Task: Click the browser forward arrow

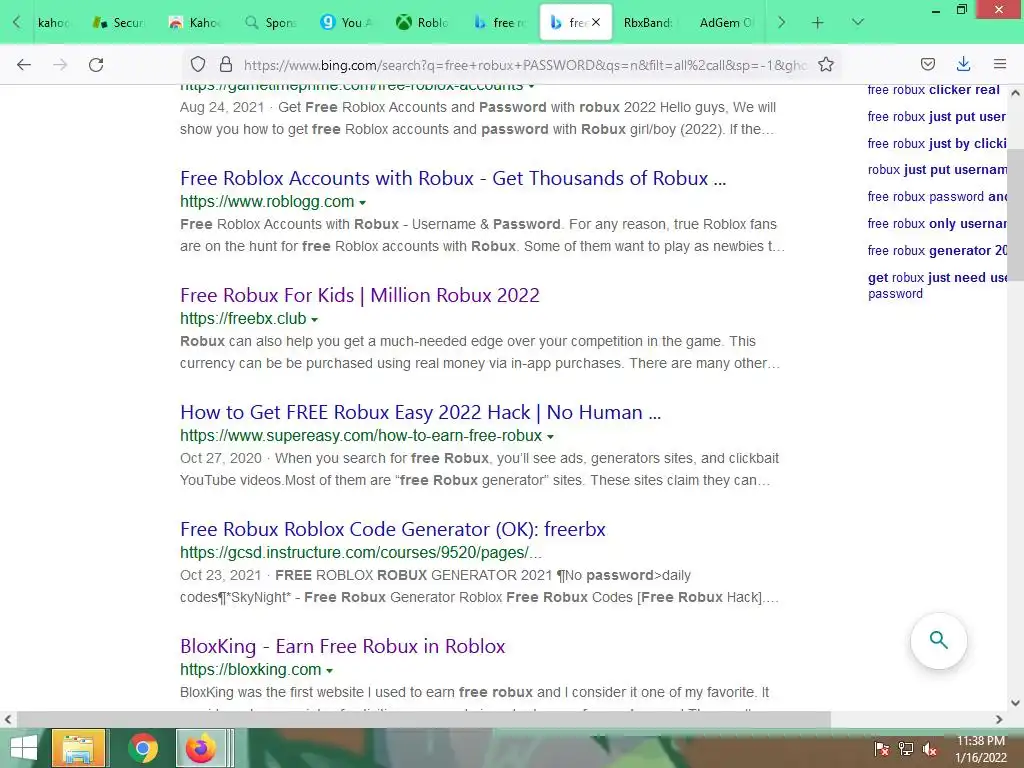Action: 60,65
